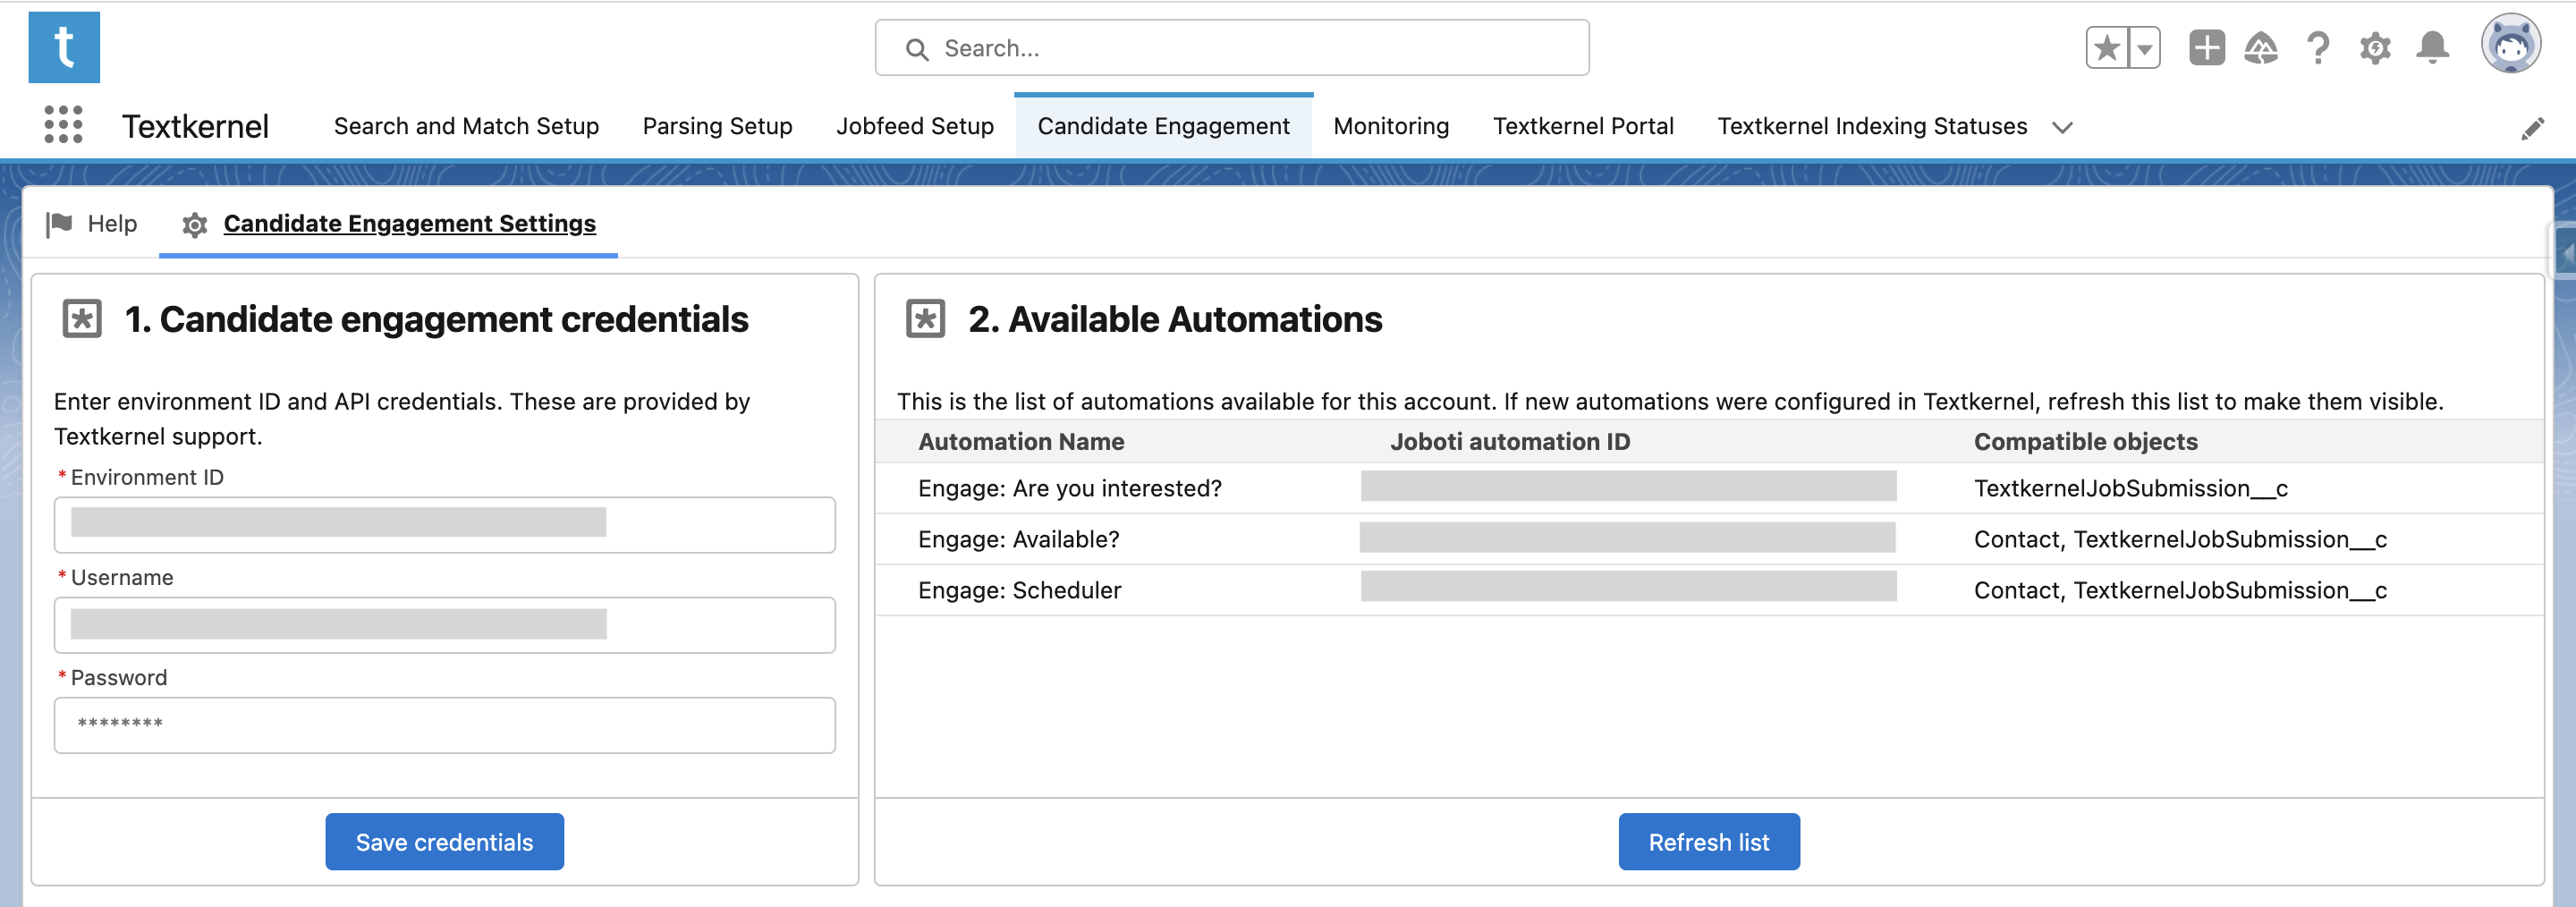
Task: Open Textkernel Indexing Statuses tab
Action: [1872, 126]
